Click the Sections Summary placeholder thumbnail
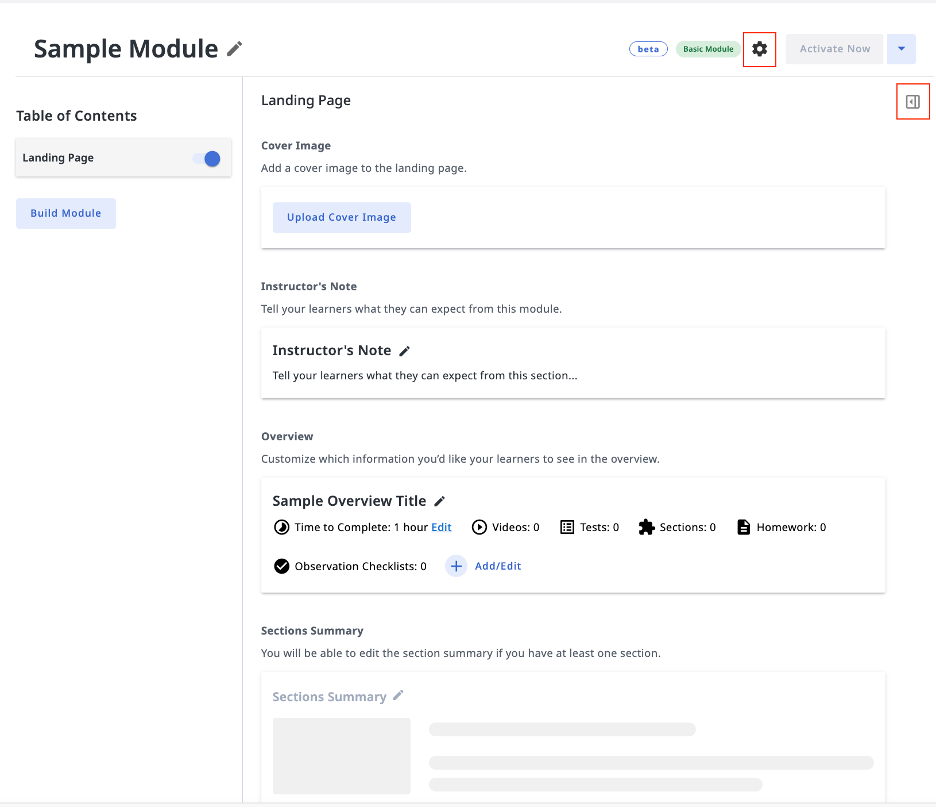 pyautogui.click(x=341, y=755)
